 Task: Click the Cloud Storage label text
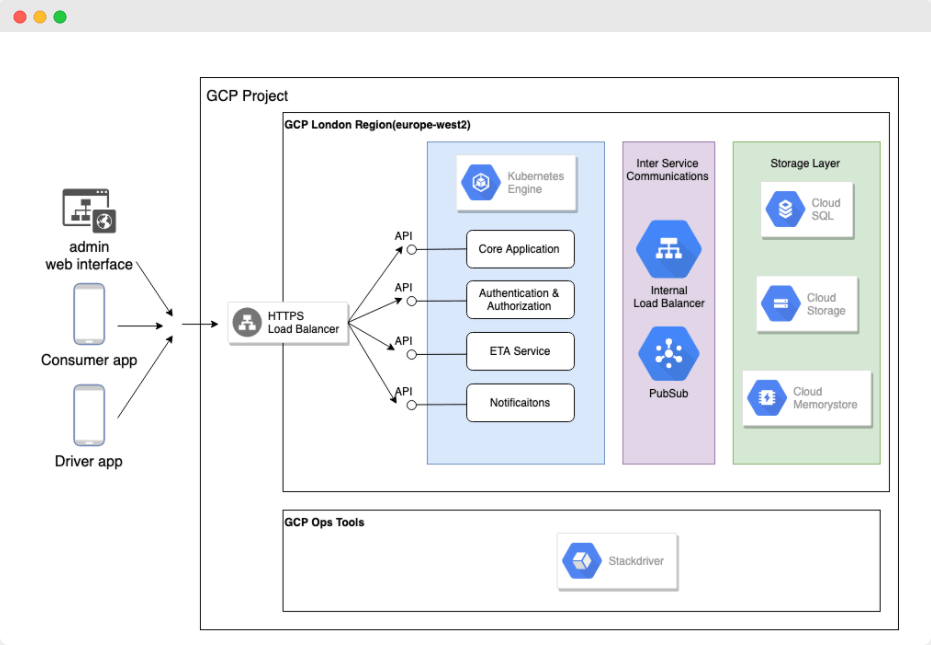826,304
